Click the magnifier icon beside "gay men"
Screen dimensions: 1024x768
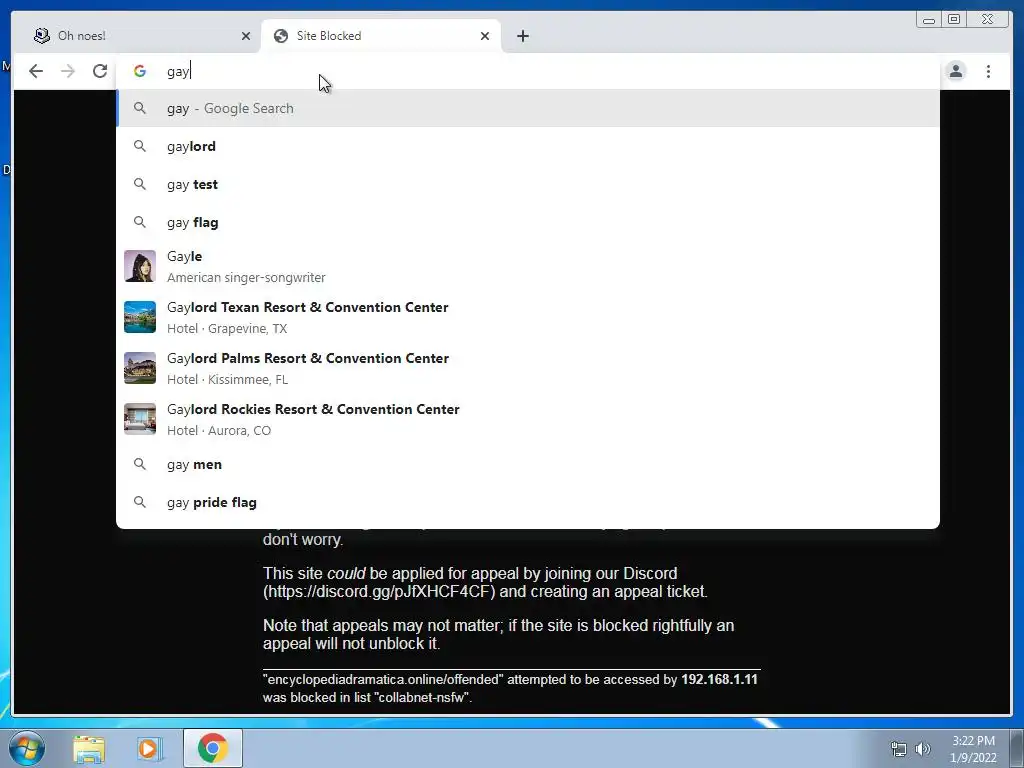pyautogui.click(x=140, y=464)
